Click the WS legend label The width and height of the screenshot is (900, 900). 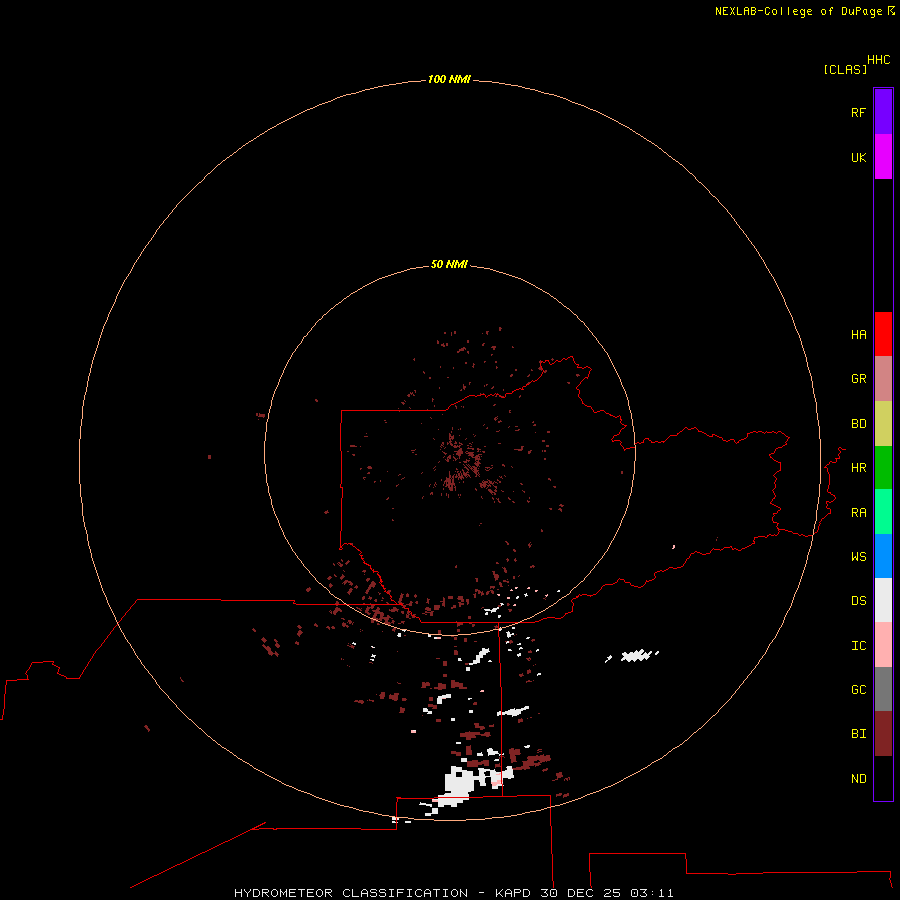coord(858,556)
